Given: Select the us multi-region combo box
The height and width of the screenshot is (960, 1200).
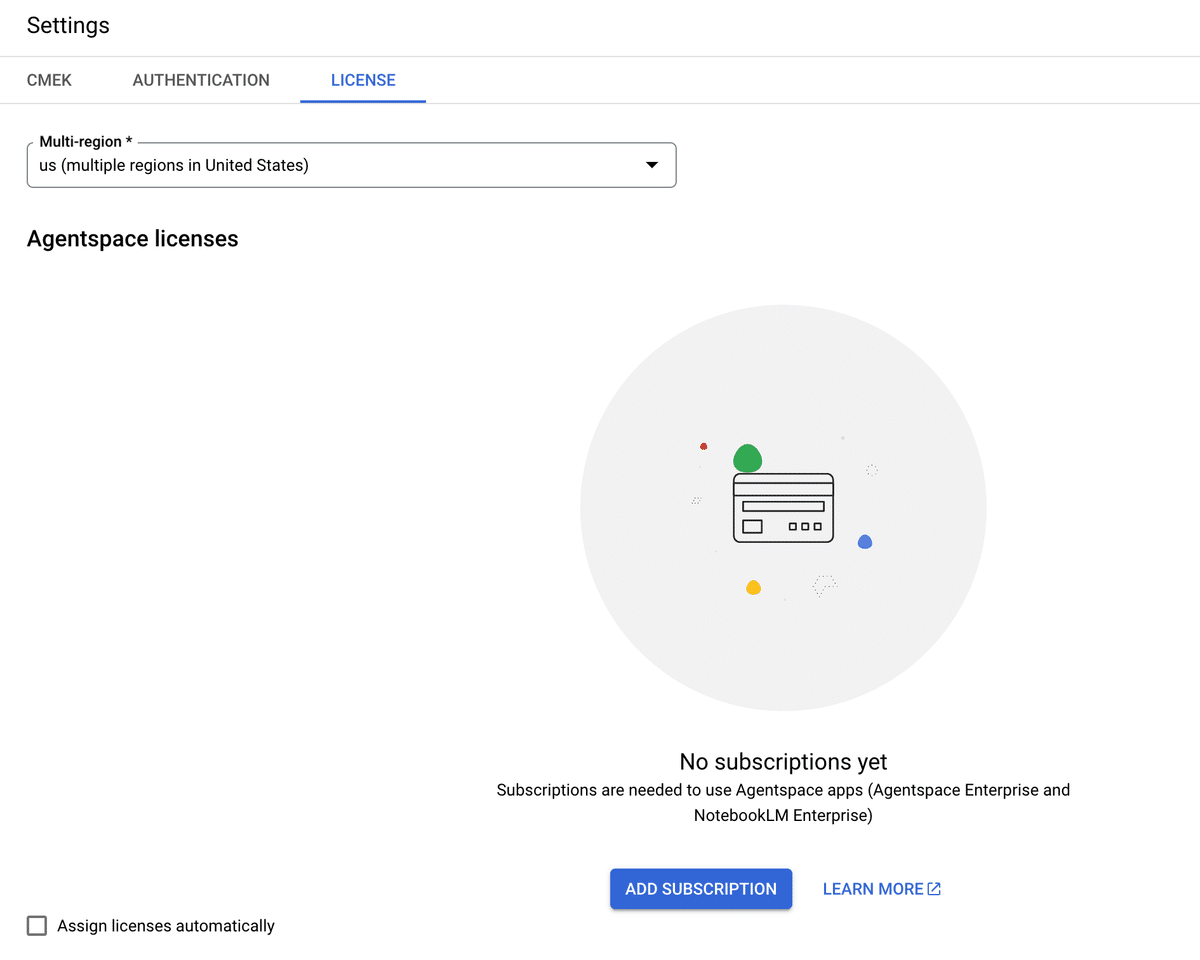Looking at the screenshot, I should (x=340, y=165).
